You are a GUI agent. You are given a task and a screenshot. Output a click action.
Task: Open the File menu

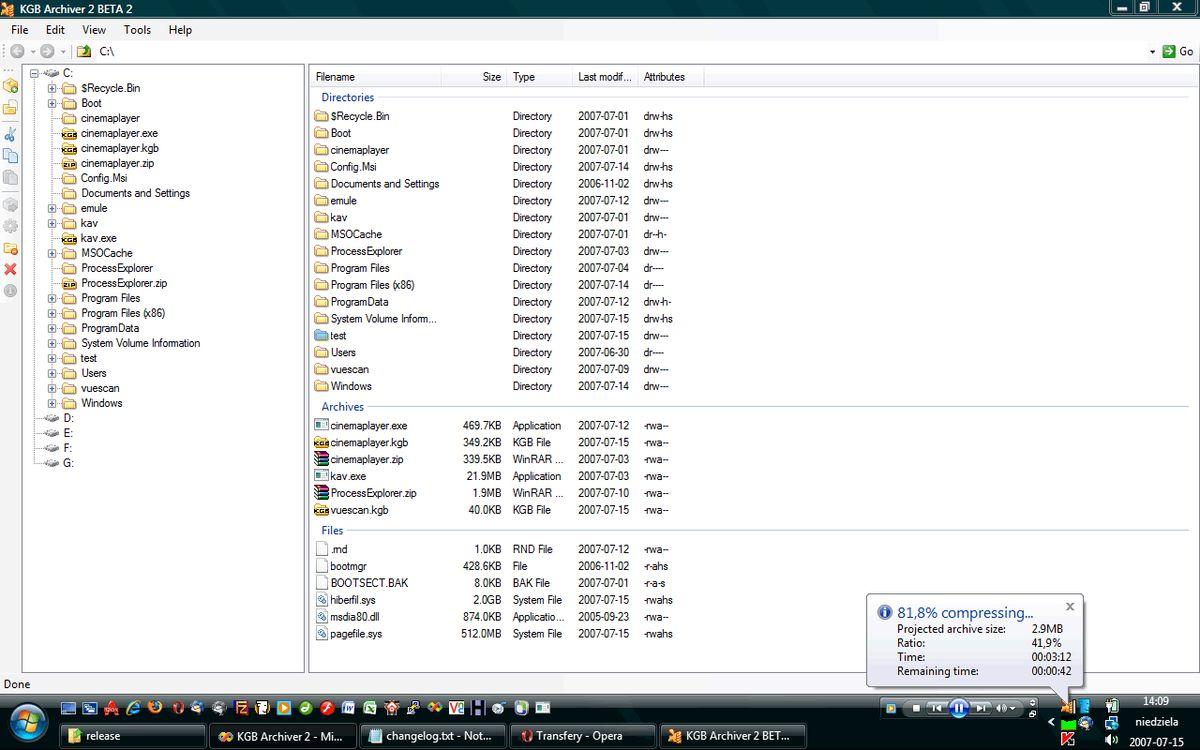pyautogui.click(x=20, y=30)
